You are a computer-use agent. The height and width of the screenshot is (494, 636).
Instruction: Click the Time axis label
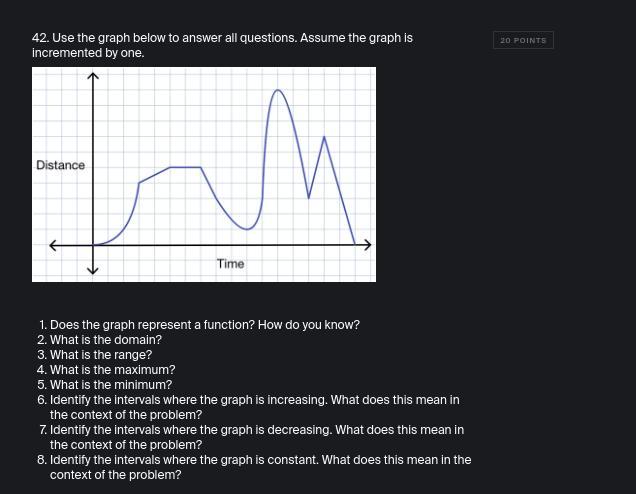[230, 264]
